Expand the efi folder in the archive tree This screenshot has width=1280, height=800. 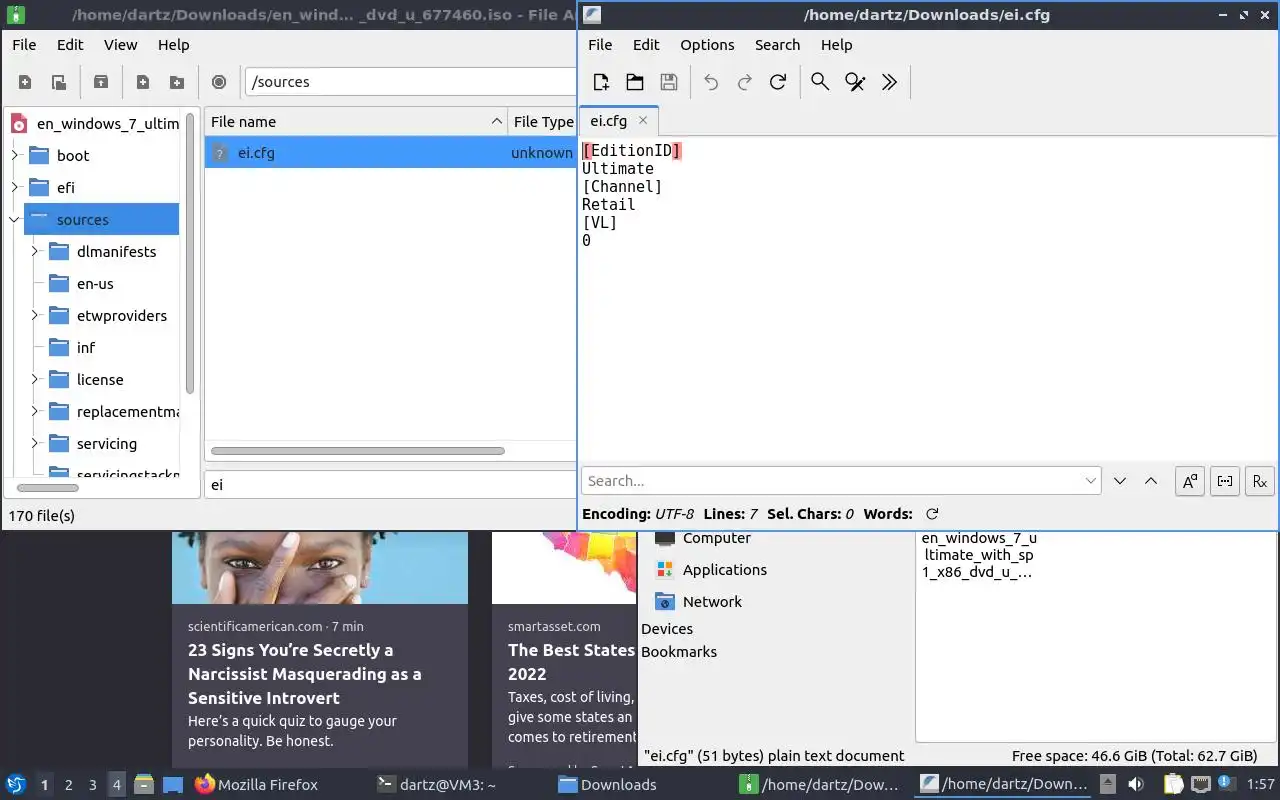click(x=15, y=188)
